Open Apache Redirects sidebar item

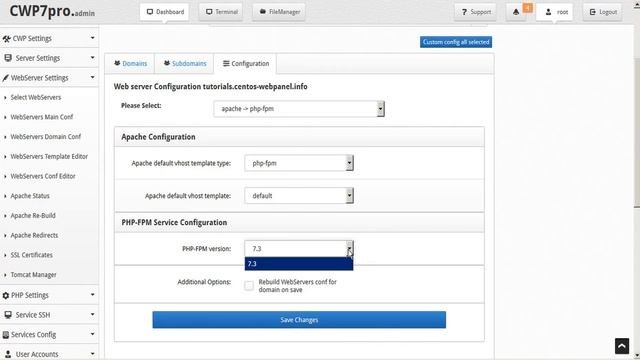click(34, 235)
